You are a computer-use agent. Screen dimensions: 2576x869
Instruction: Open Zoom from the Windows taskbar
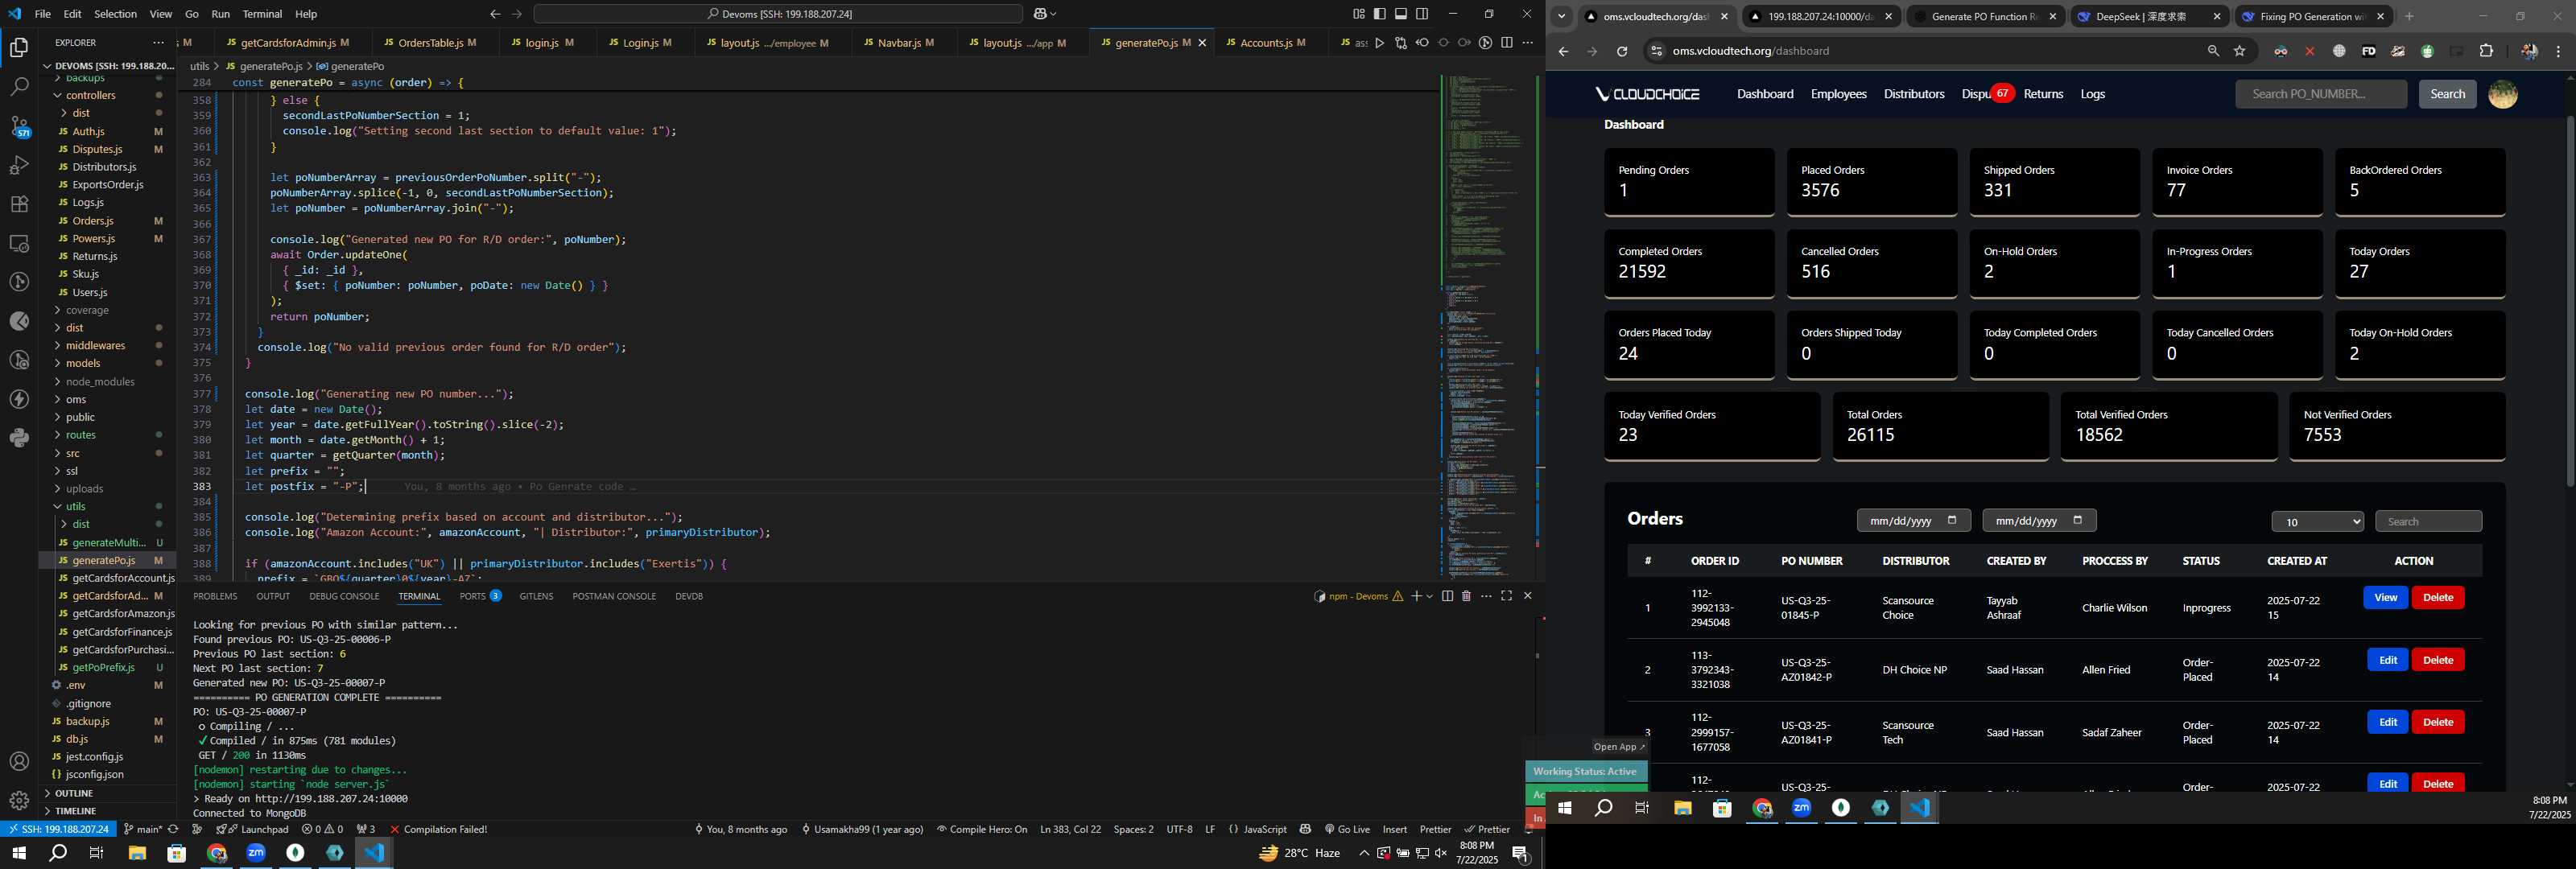(x=256, y=853)
